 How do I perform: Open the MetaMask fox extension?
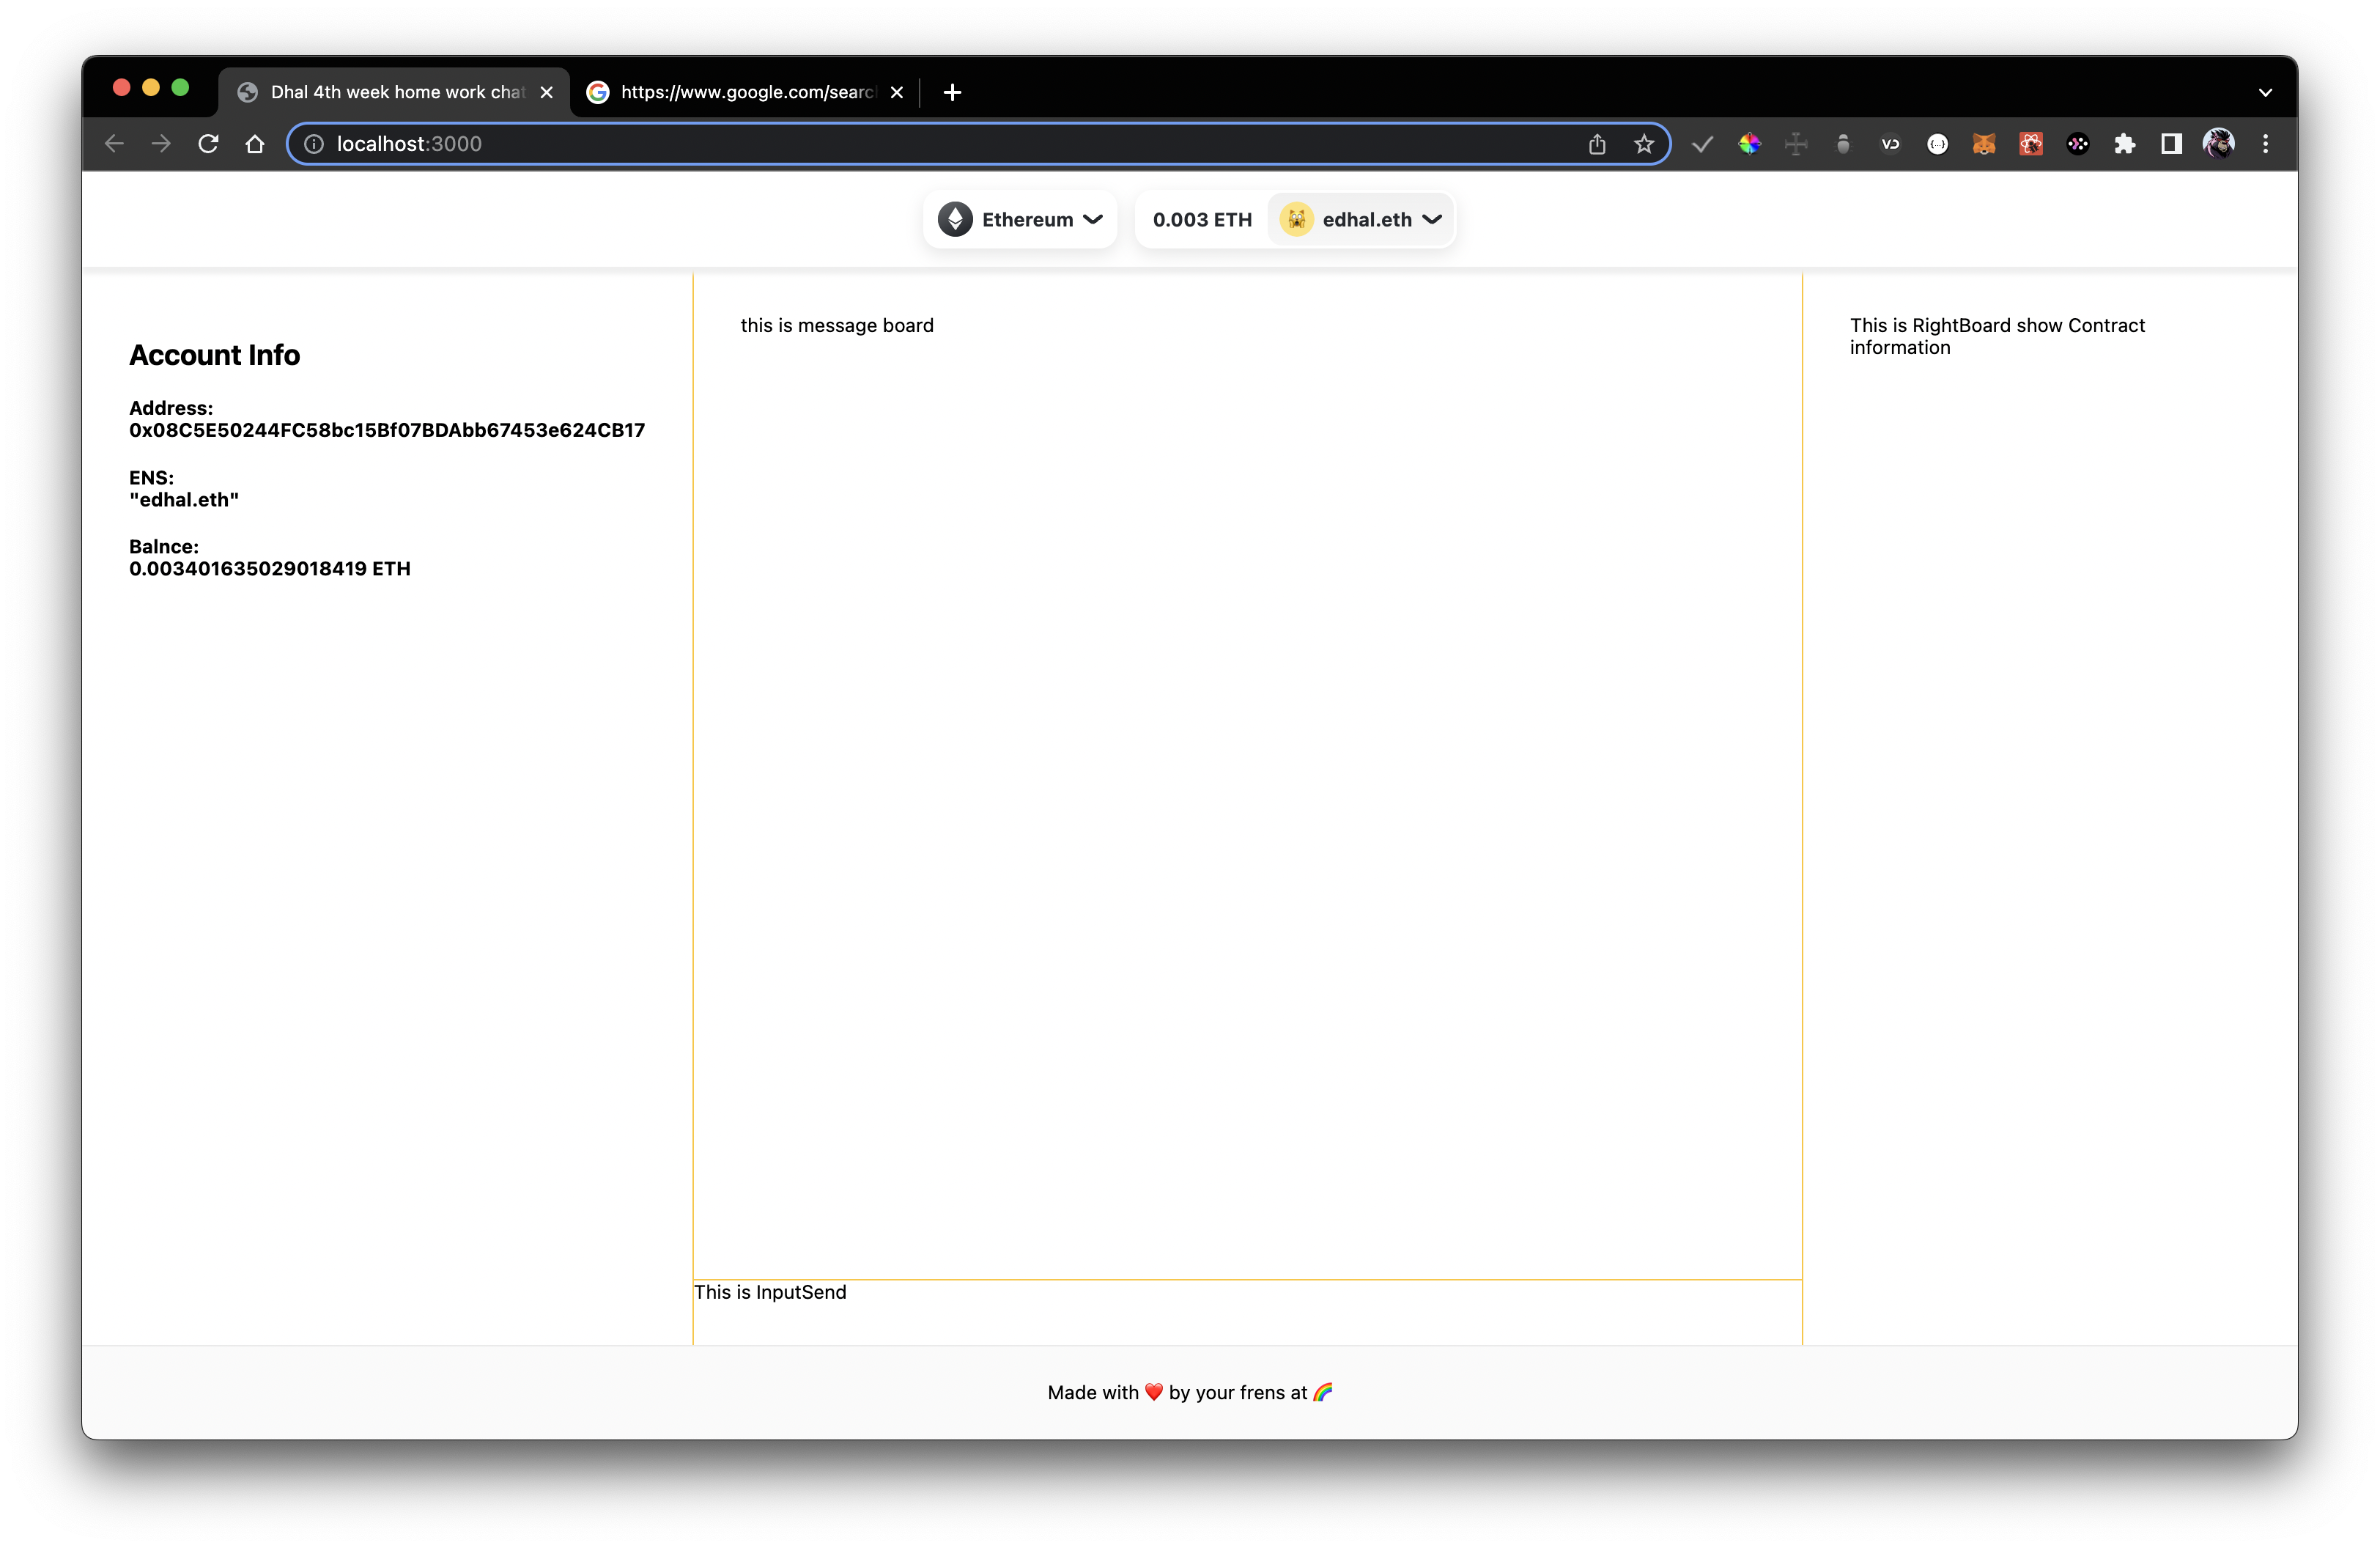tap(1984, 144)
